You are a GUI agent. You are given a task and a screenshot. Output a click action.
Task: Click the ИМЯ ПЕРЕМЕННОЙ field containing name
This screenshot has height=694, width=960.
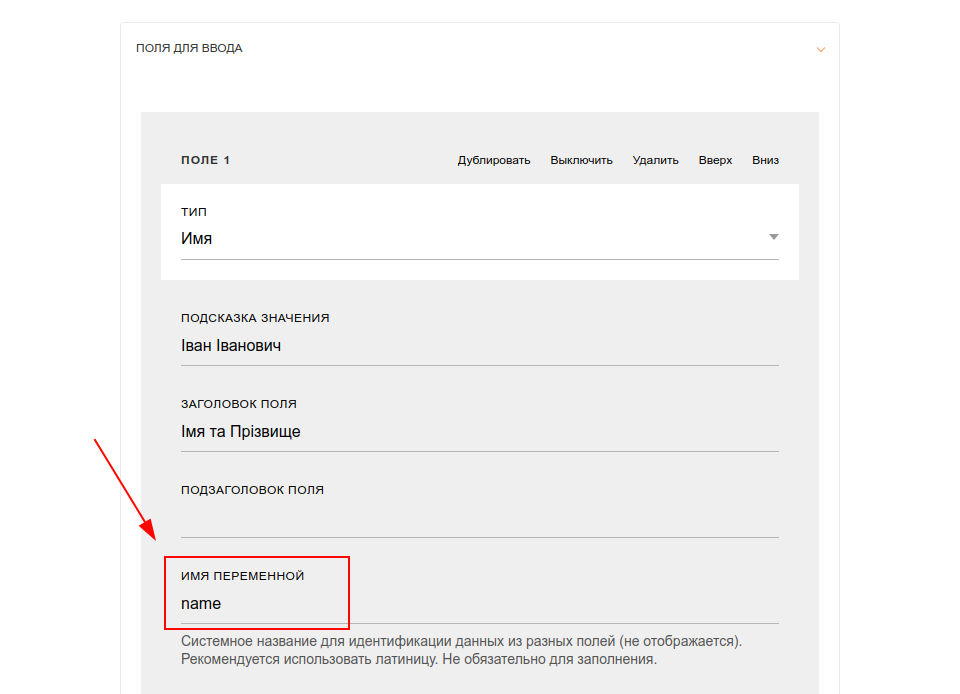click(x=479, y=605)
